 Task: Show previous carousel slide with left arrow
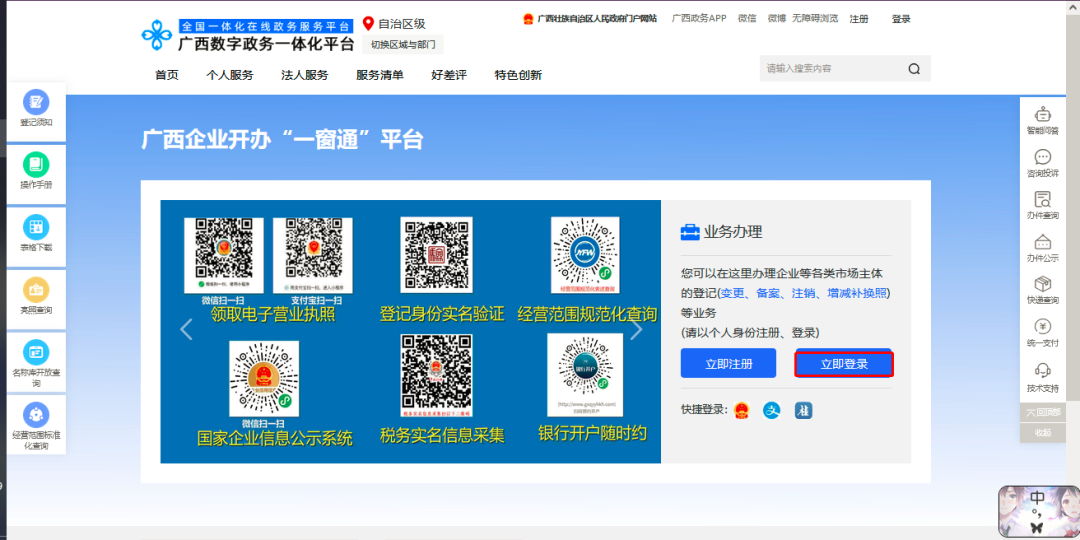pos(186,330)
